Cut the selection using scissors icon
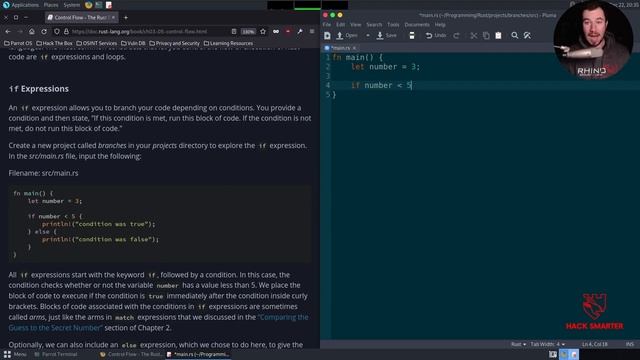640x360 pixels. coord(473,36)
